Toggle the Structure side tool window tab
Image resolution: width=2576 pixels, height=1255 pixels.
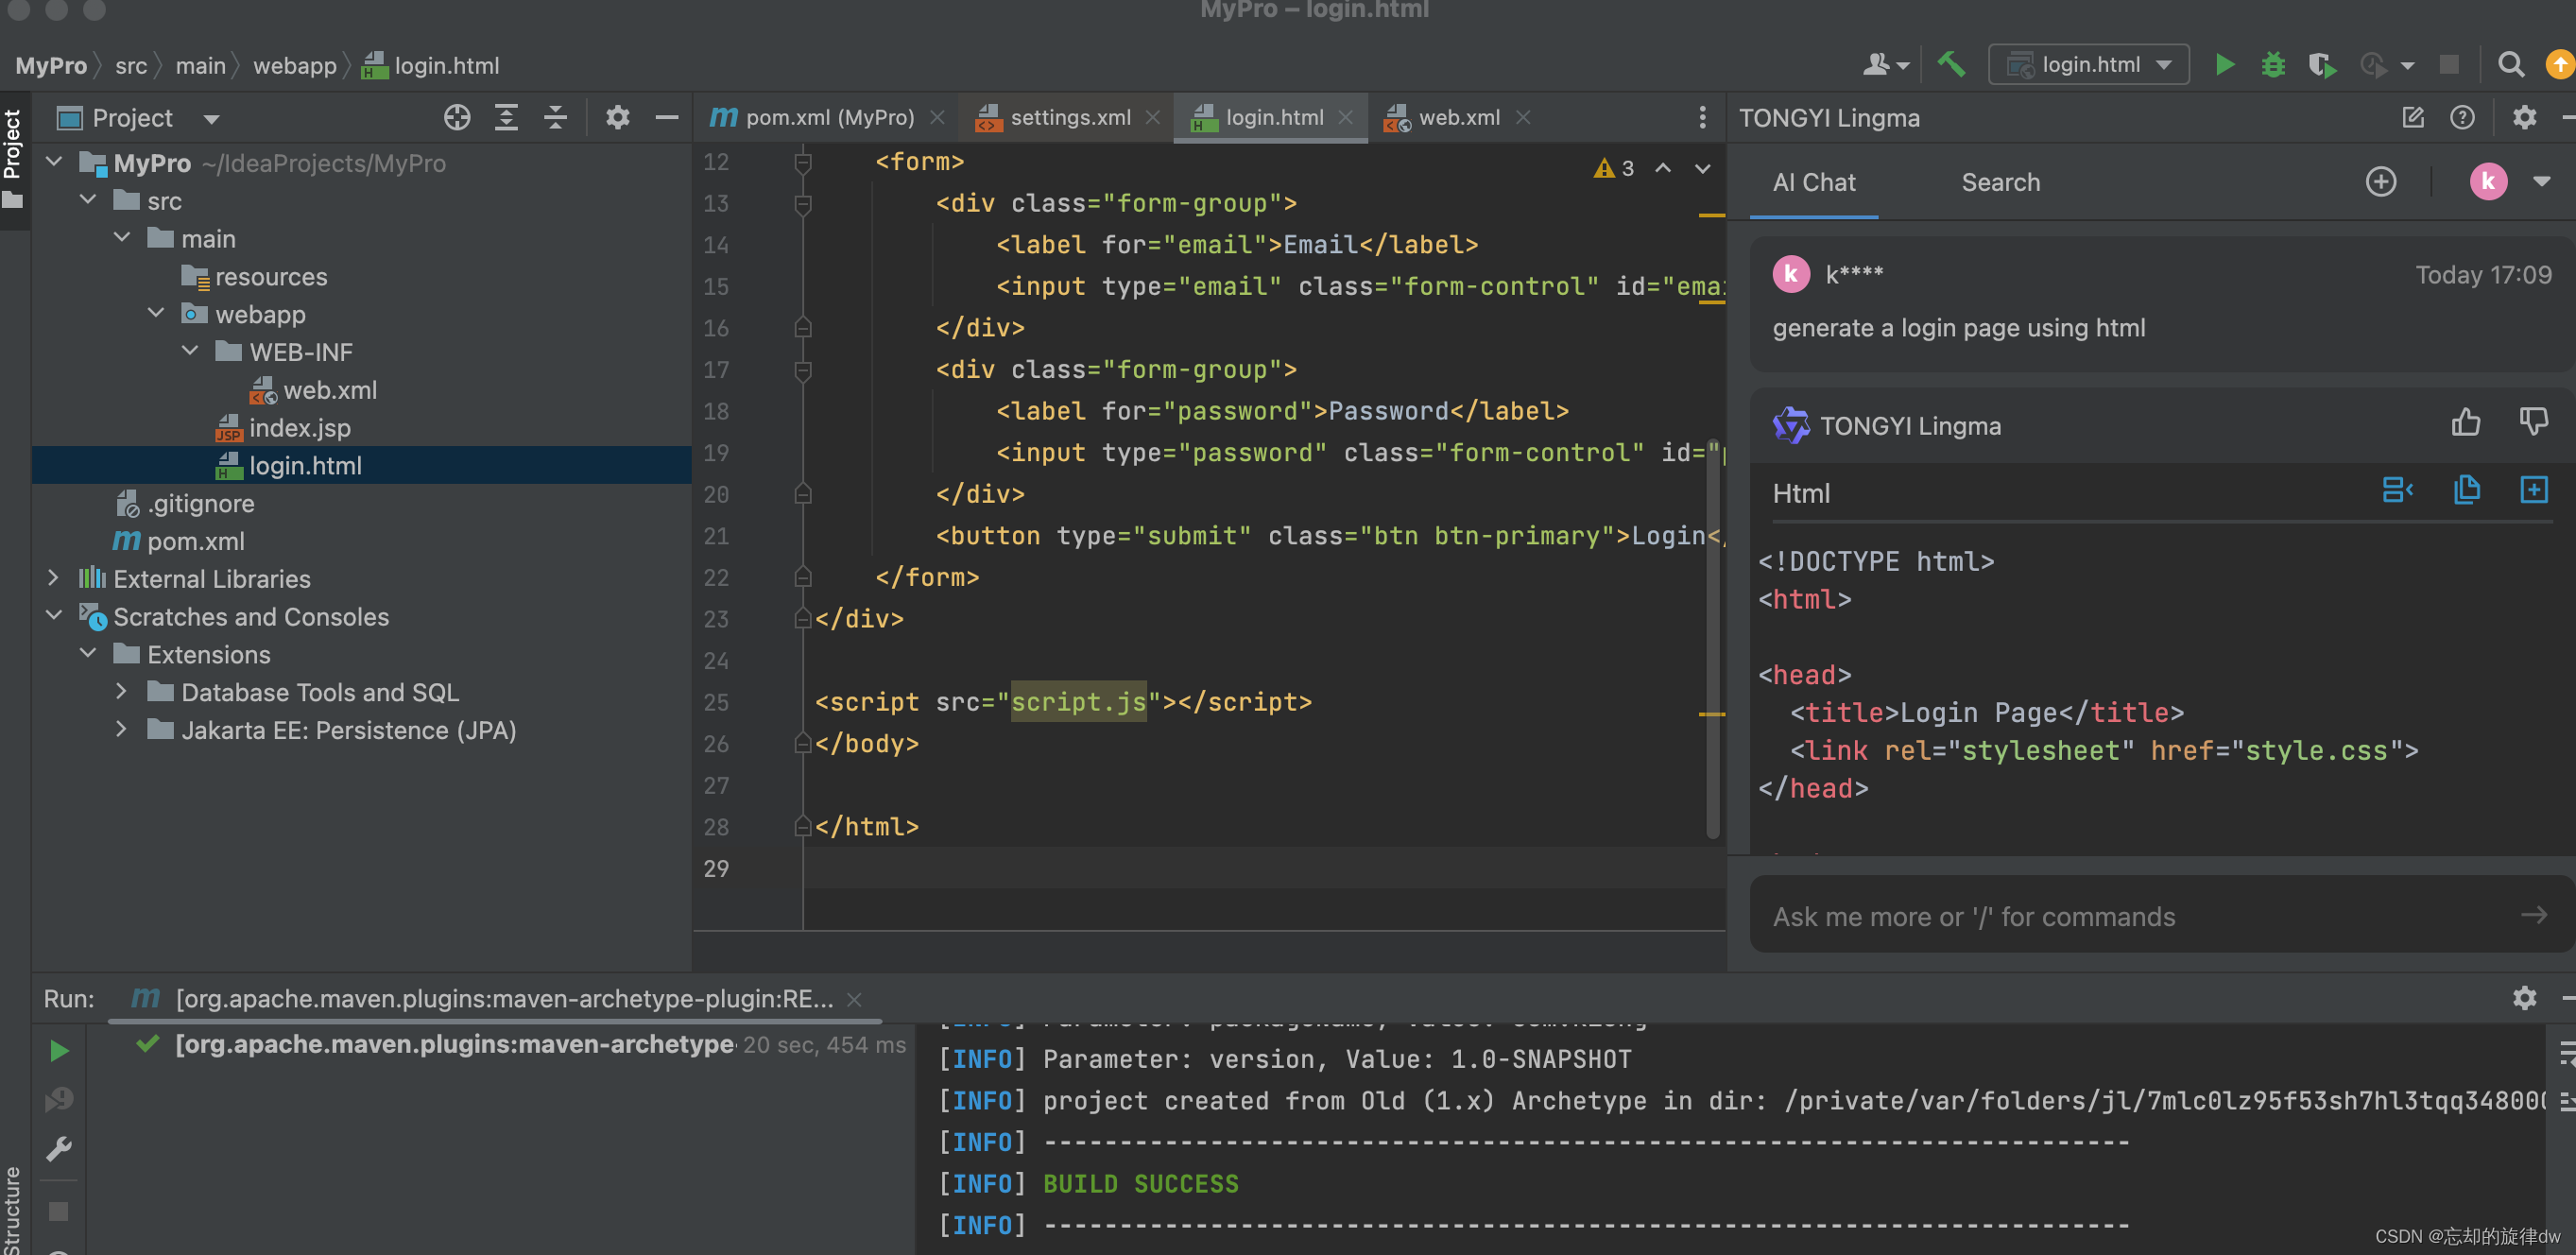coord(12,1208)
